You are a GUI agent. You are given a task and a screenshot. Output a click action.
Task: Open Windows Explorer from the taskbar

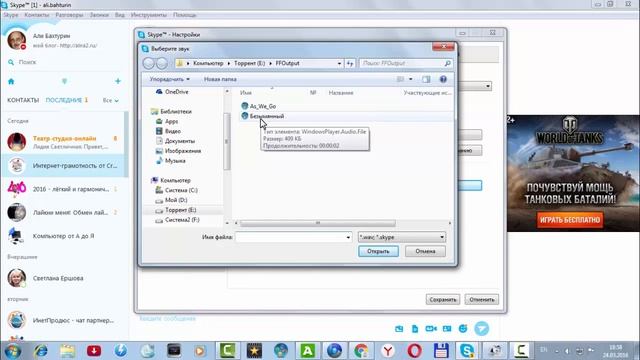click(67, 351)
